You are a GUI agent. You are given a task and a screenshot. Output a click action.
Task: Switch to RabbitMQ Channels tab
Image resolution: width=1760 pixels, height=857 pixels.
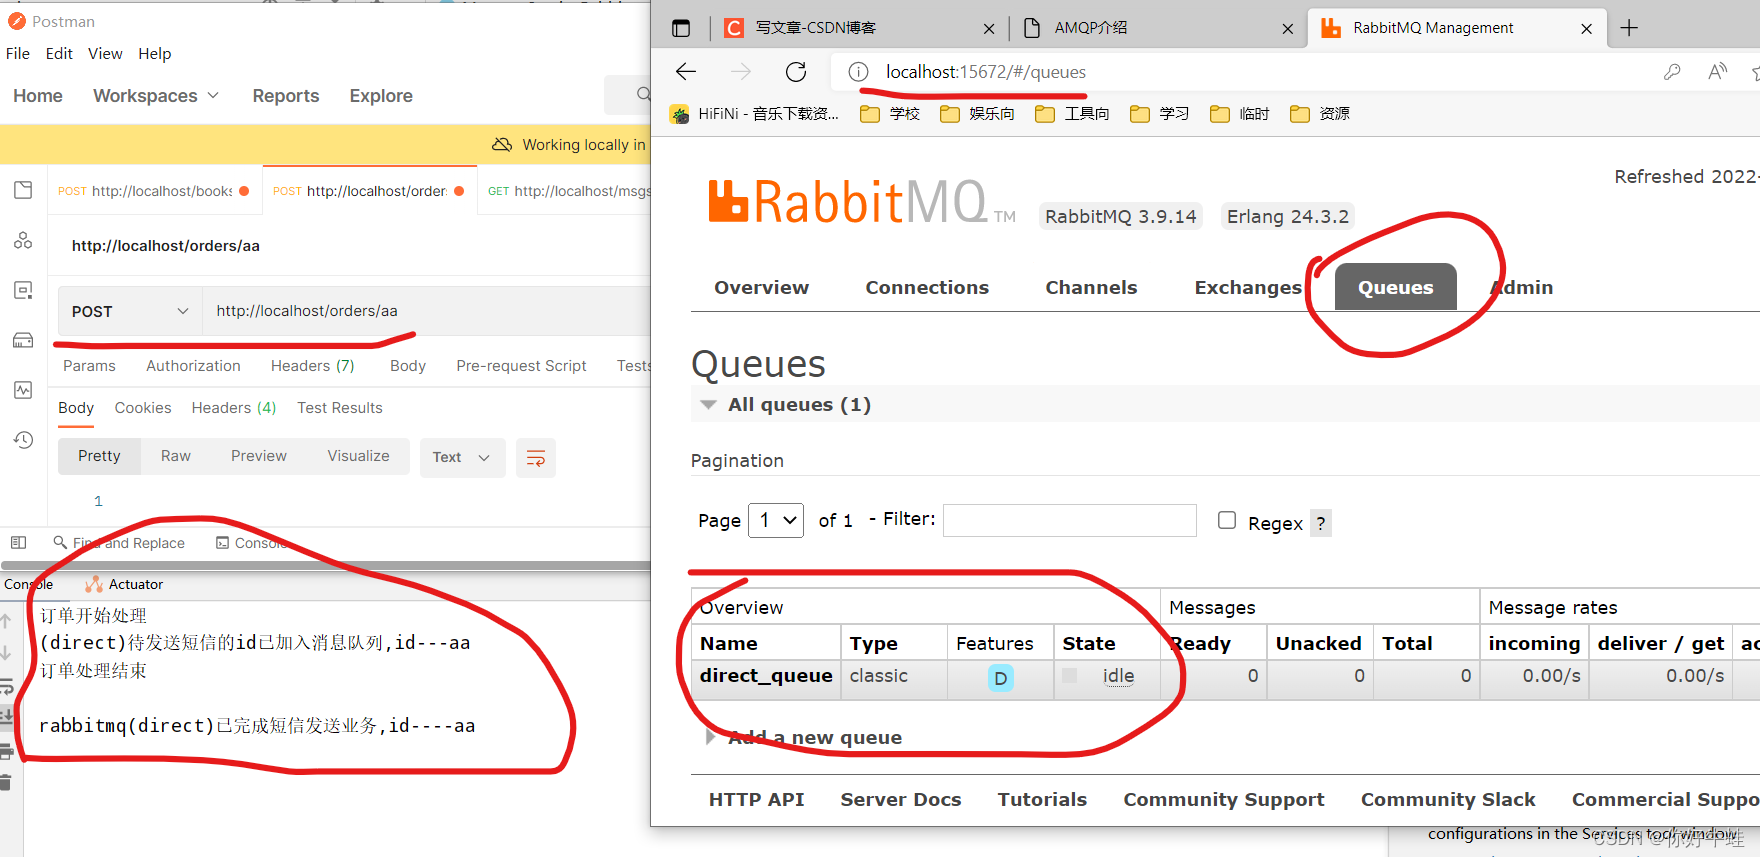[1091, 288]
